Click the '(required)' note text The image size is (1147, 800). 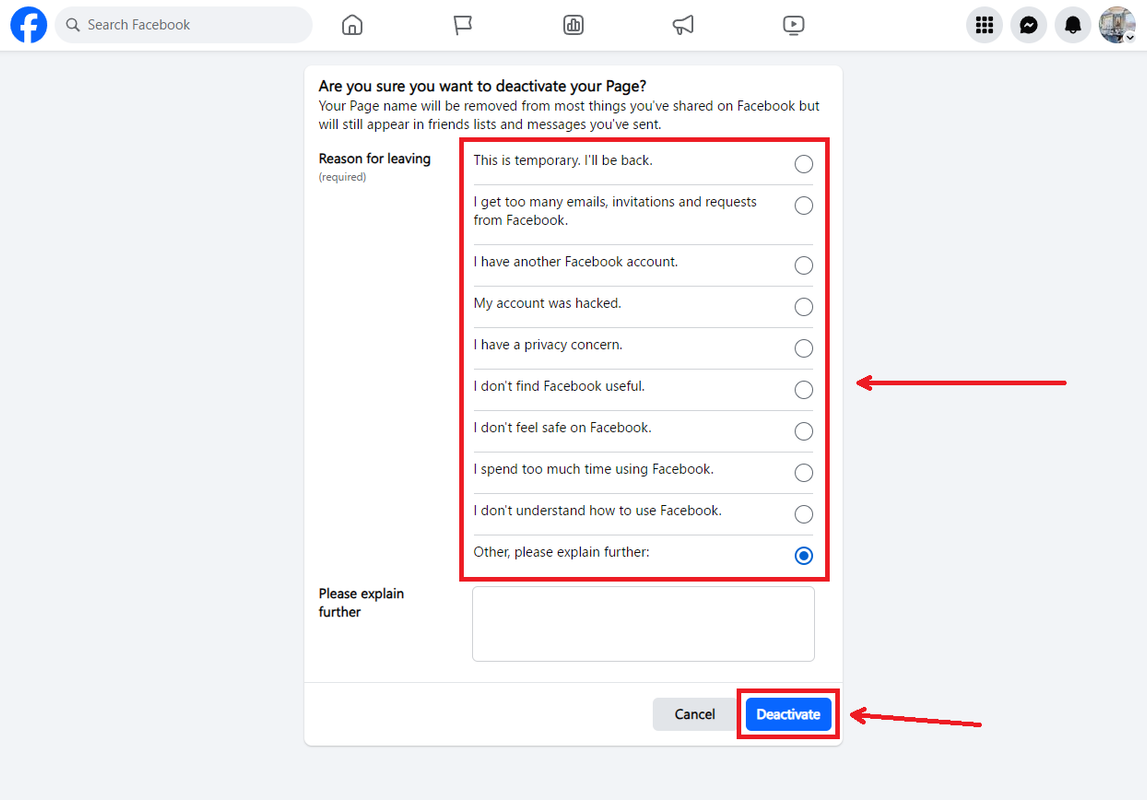(342, 177)
